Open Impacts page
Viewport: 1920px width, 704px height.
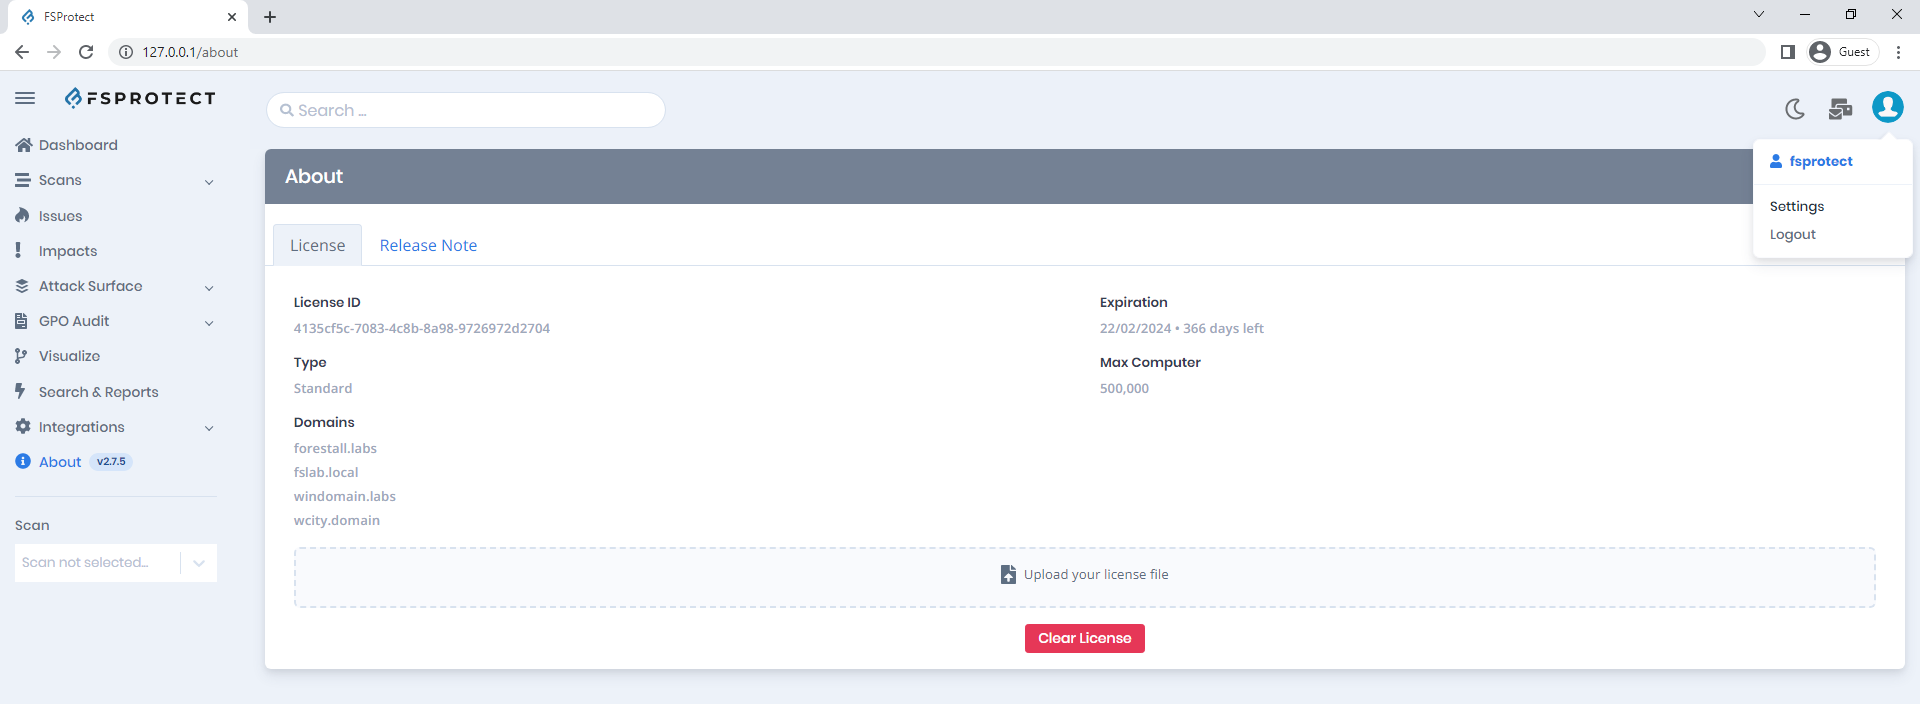click(x=67, y=251)
